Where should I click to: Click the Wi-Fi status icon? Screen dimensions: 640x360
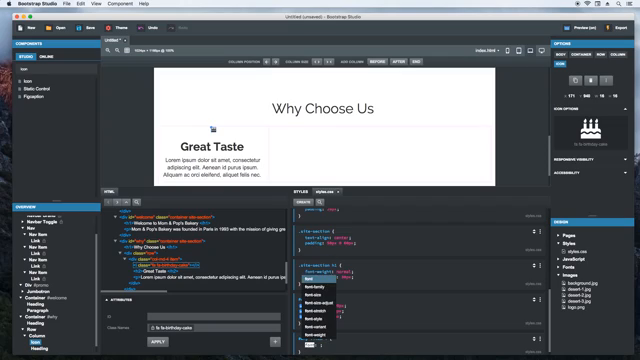pos(587,4)
